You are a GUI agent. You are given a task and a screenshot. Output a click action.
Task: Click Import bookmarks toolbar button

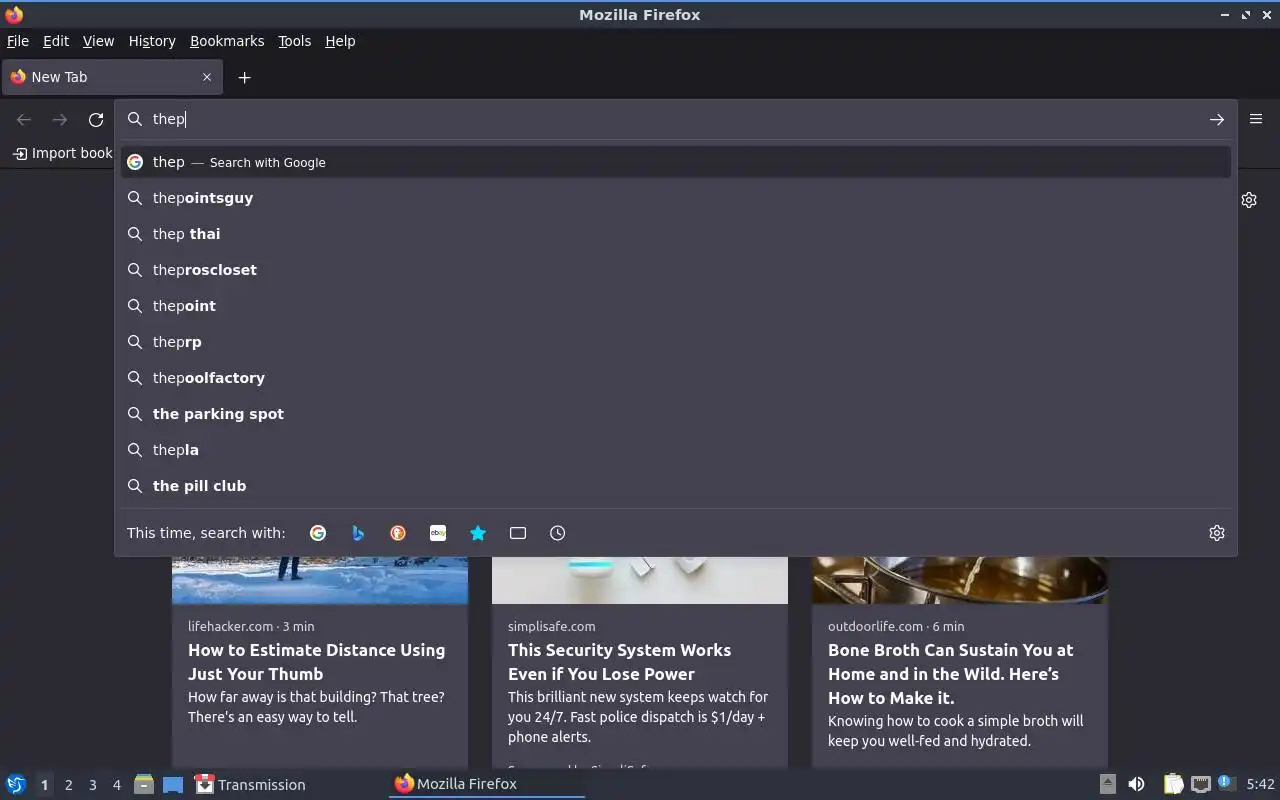(62, 153)
